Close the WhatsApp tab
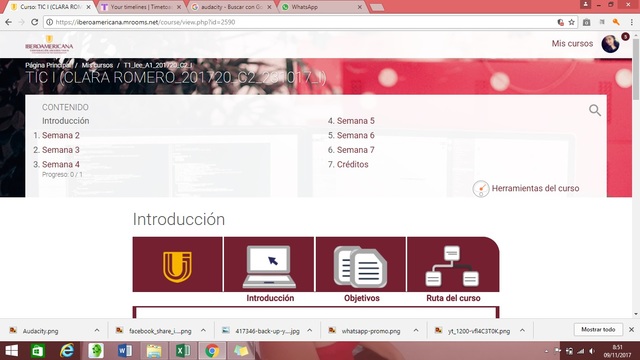640x360 pixels. click(360, 7)
